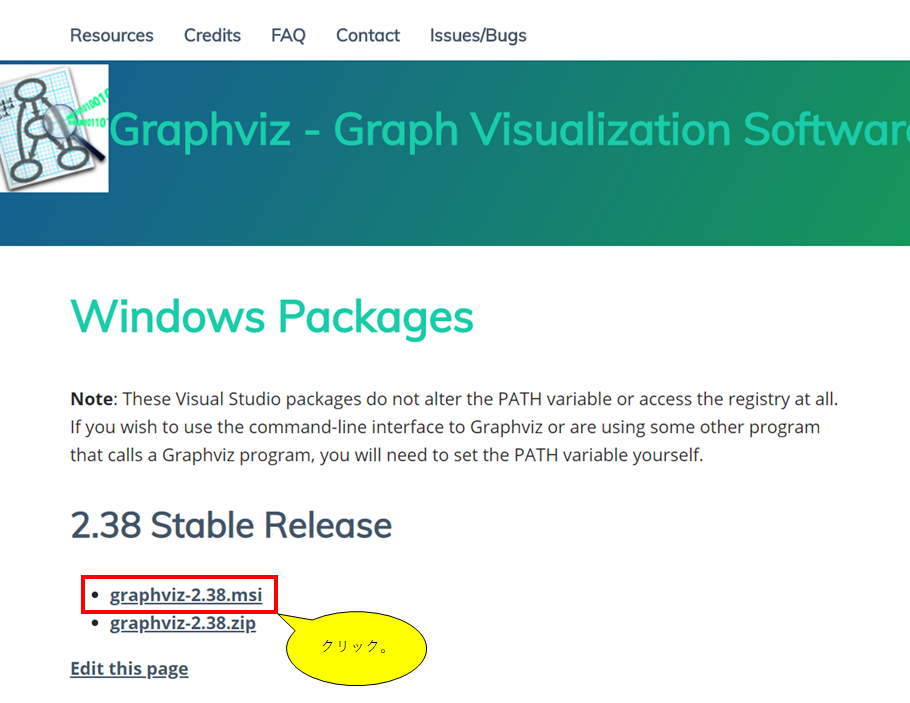910x703 pixels.
Task: Open the Issues/Bugs page
Action: (x=478, y=35)
